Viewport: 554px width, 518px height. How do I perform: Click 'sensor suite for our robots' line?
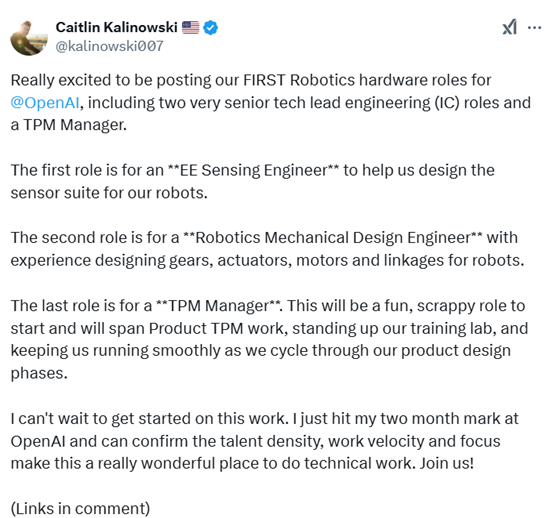pos(109,193)
